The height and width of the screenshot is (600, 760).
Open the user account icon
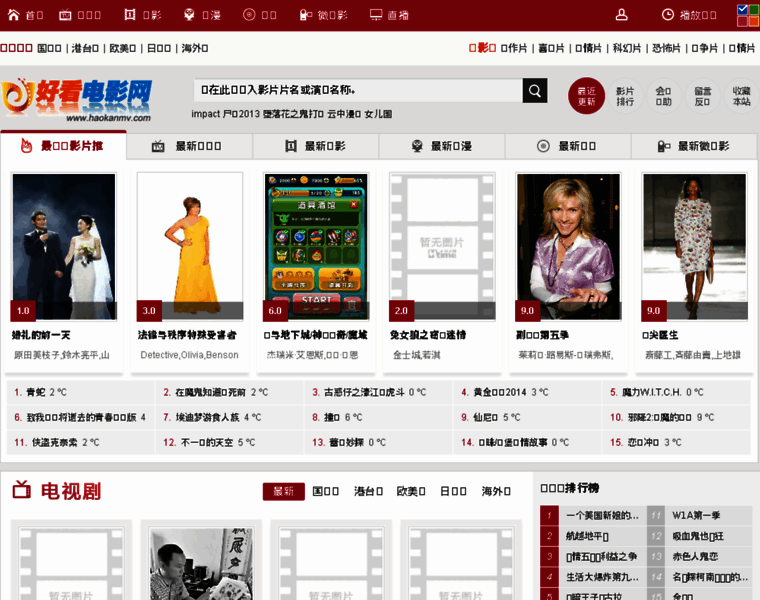click(621, 15)
